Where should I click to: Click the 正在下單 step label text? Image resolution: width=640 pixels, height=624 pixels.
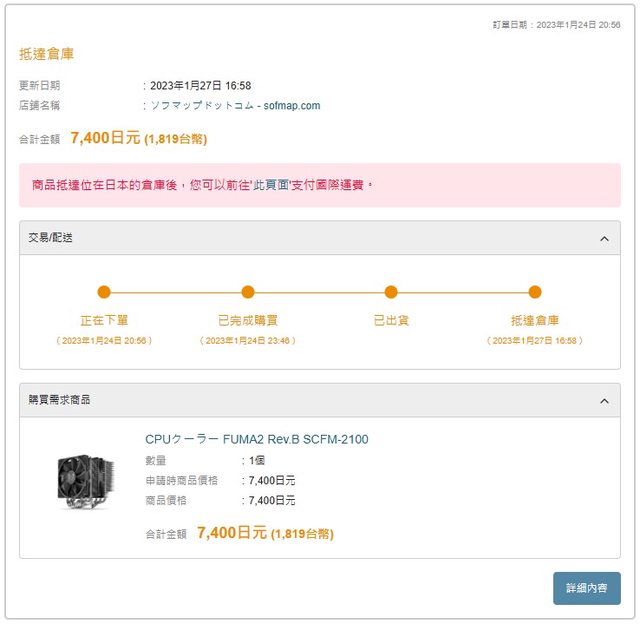(104, 321)
